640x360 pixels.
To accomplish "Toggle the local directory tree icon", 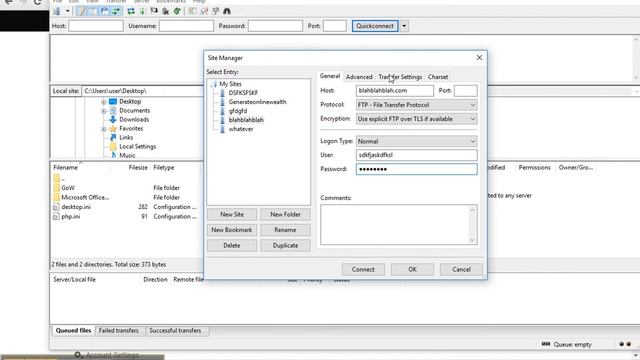I will 93,11.
